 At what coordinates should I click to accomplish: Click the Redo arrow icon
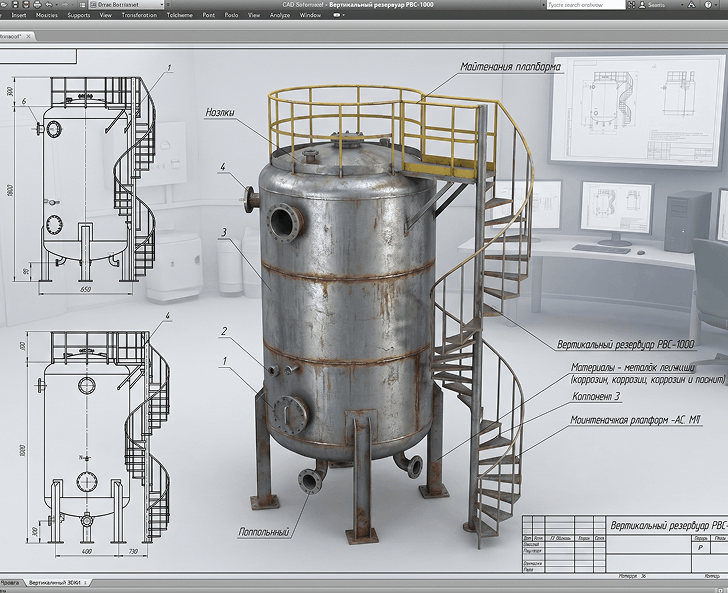[x=66, y=5]
